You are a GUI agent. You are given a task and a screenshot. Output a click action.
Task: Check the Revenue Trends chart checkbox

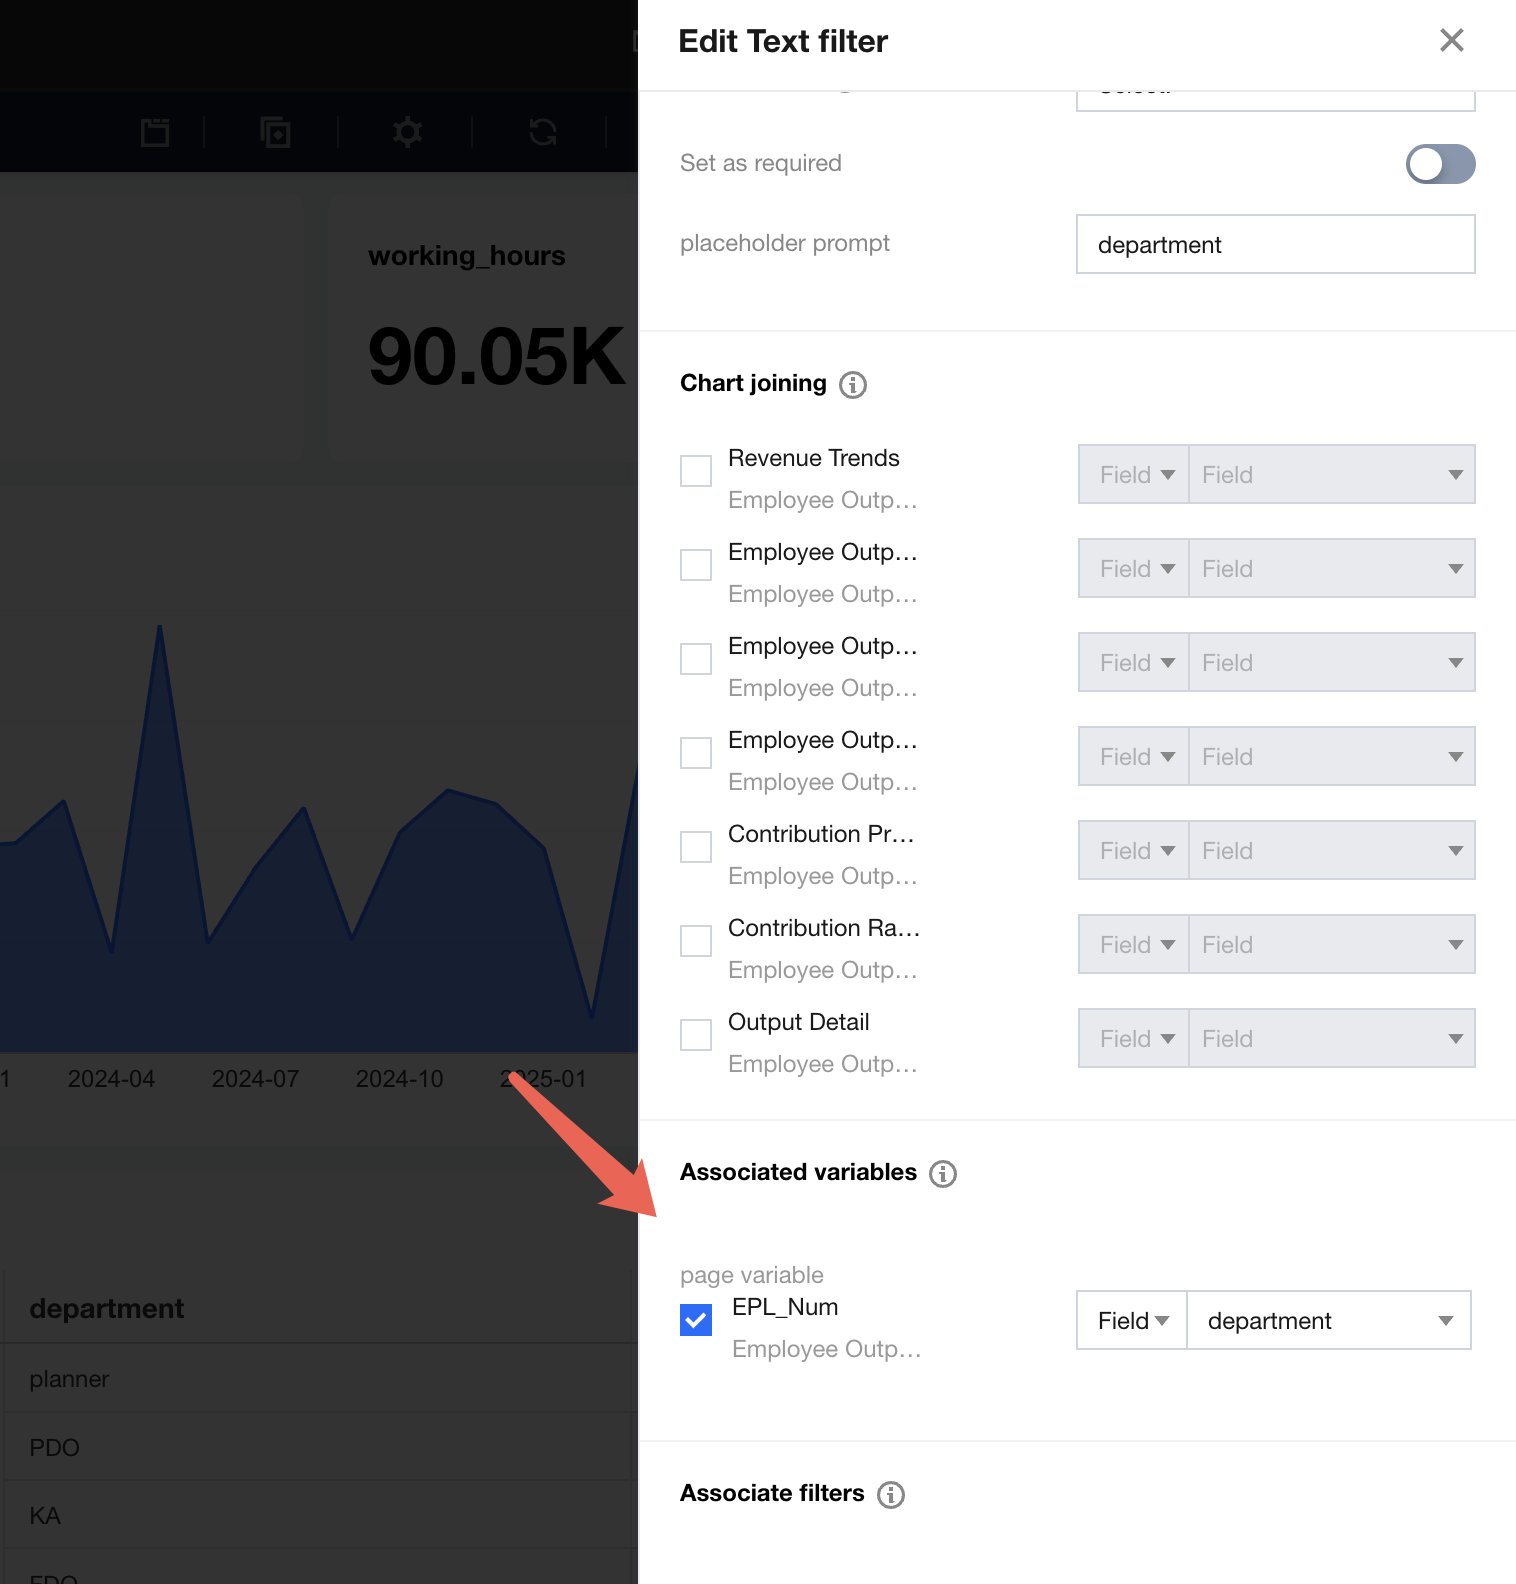coord(696,471)
